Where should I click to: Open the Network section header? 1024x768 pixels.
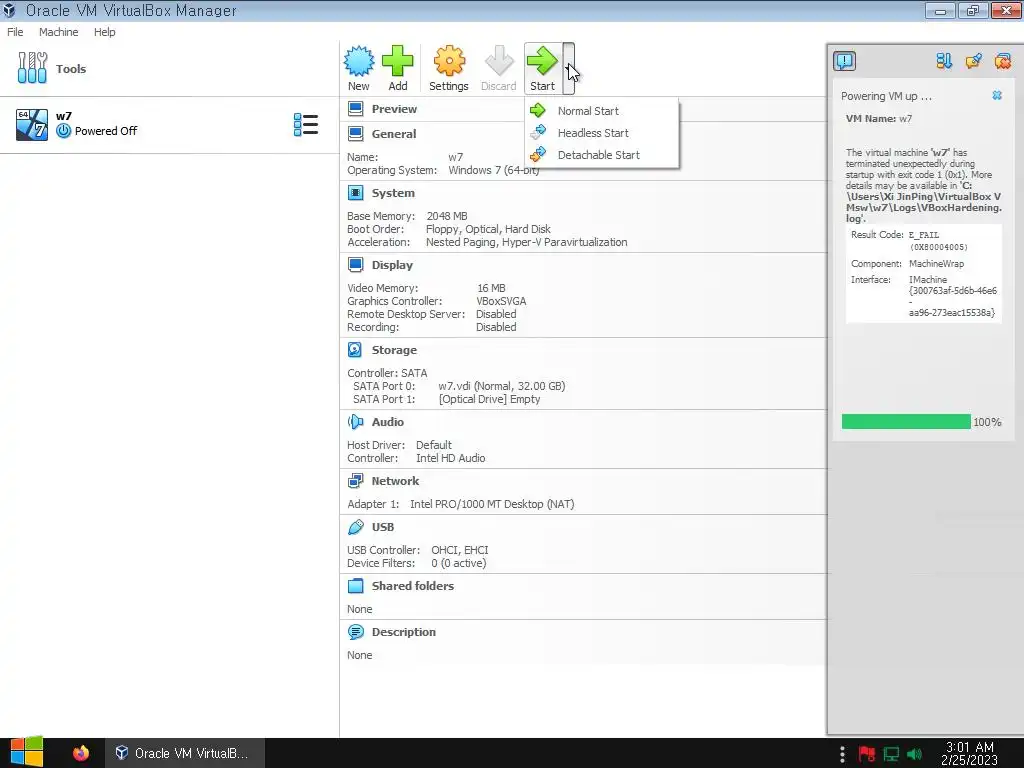click(x=395, y=481)
